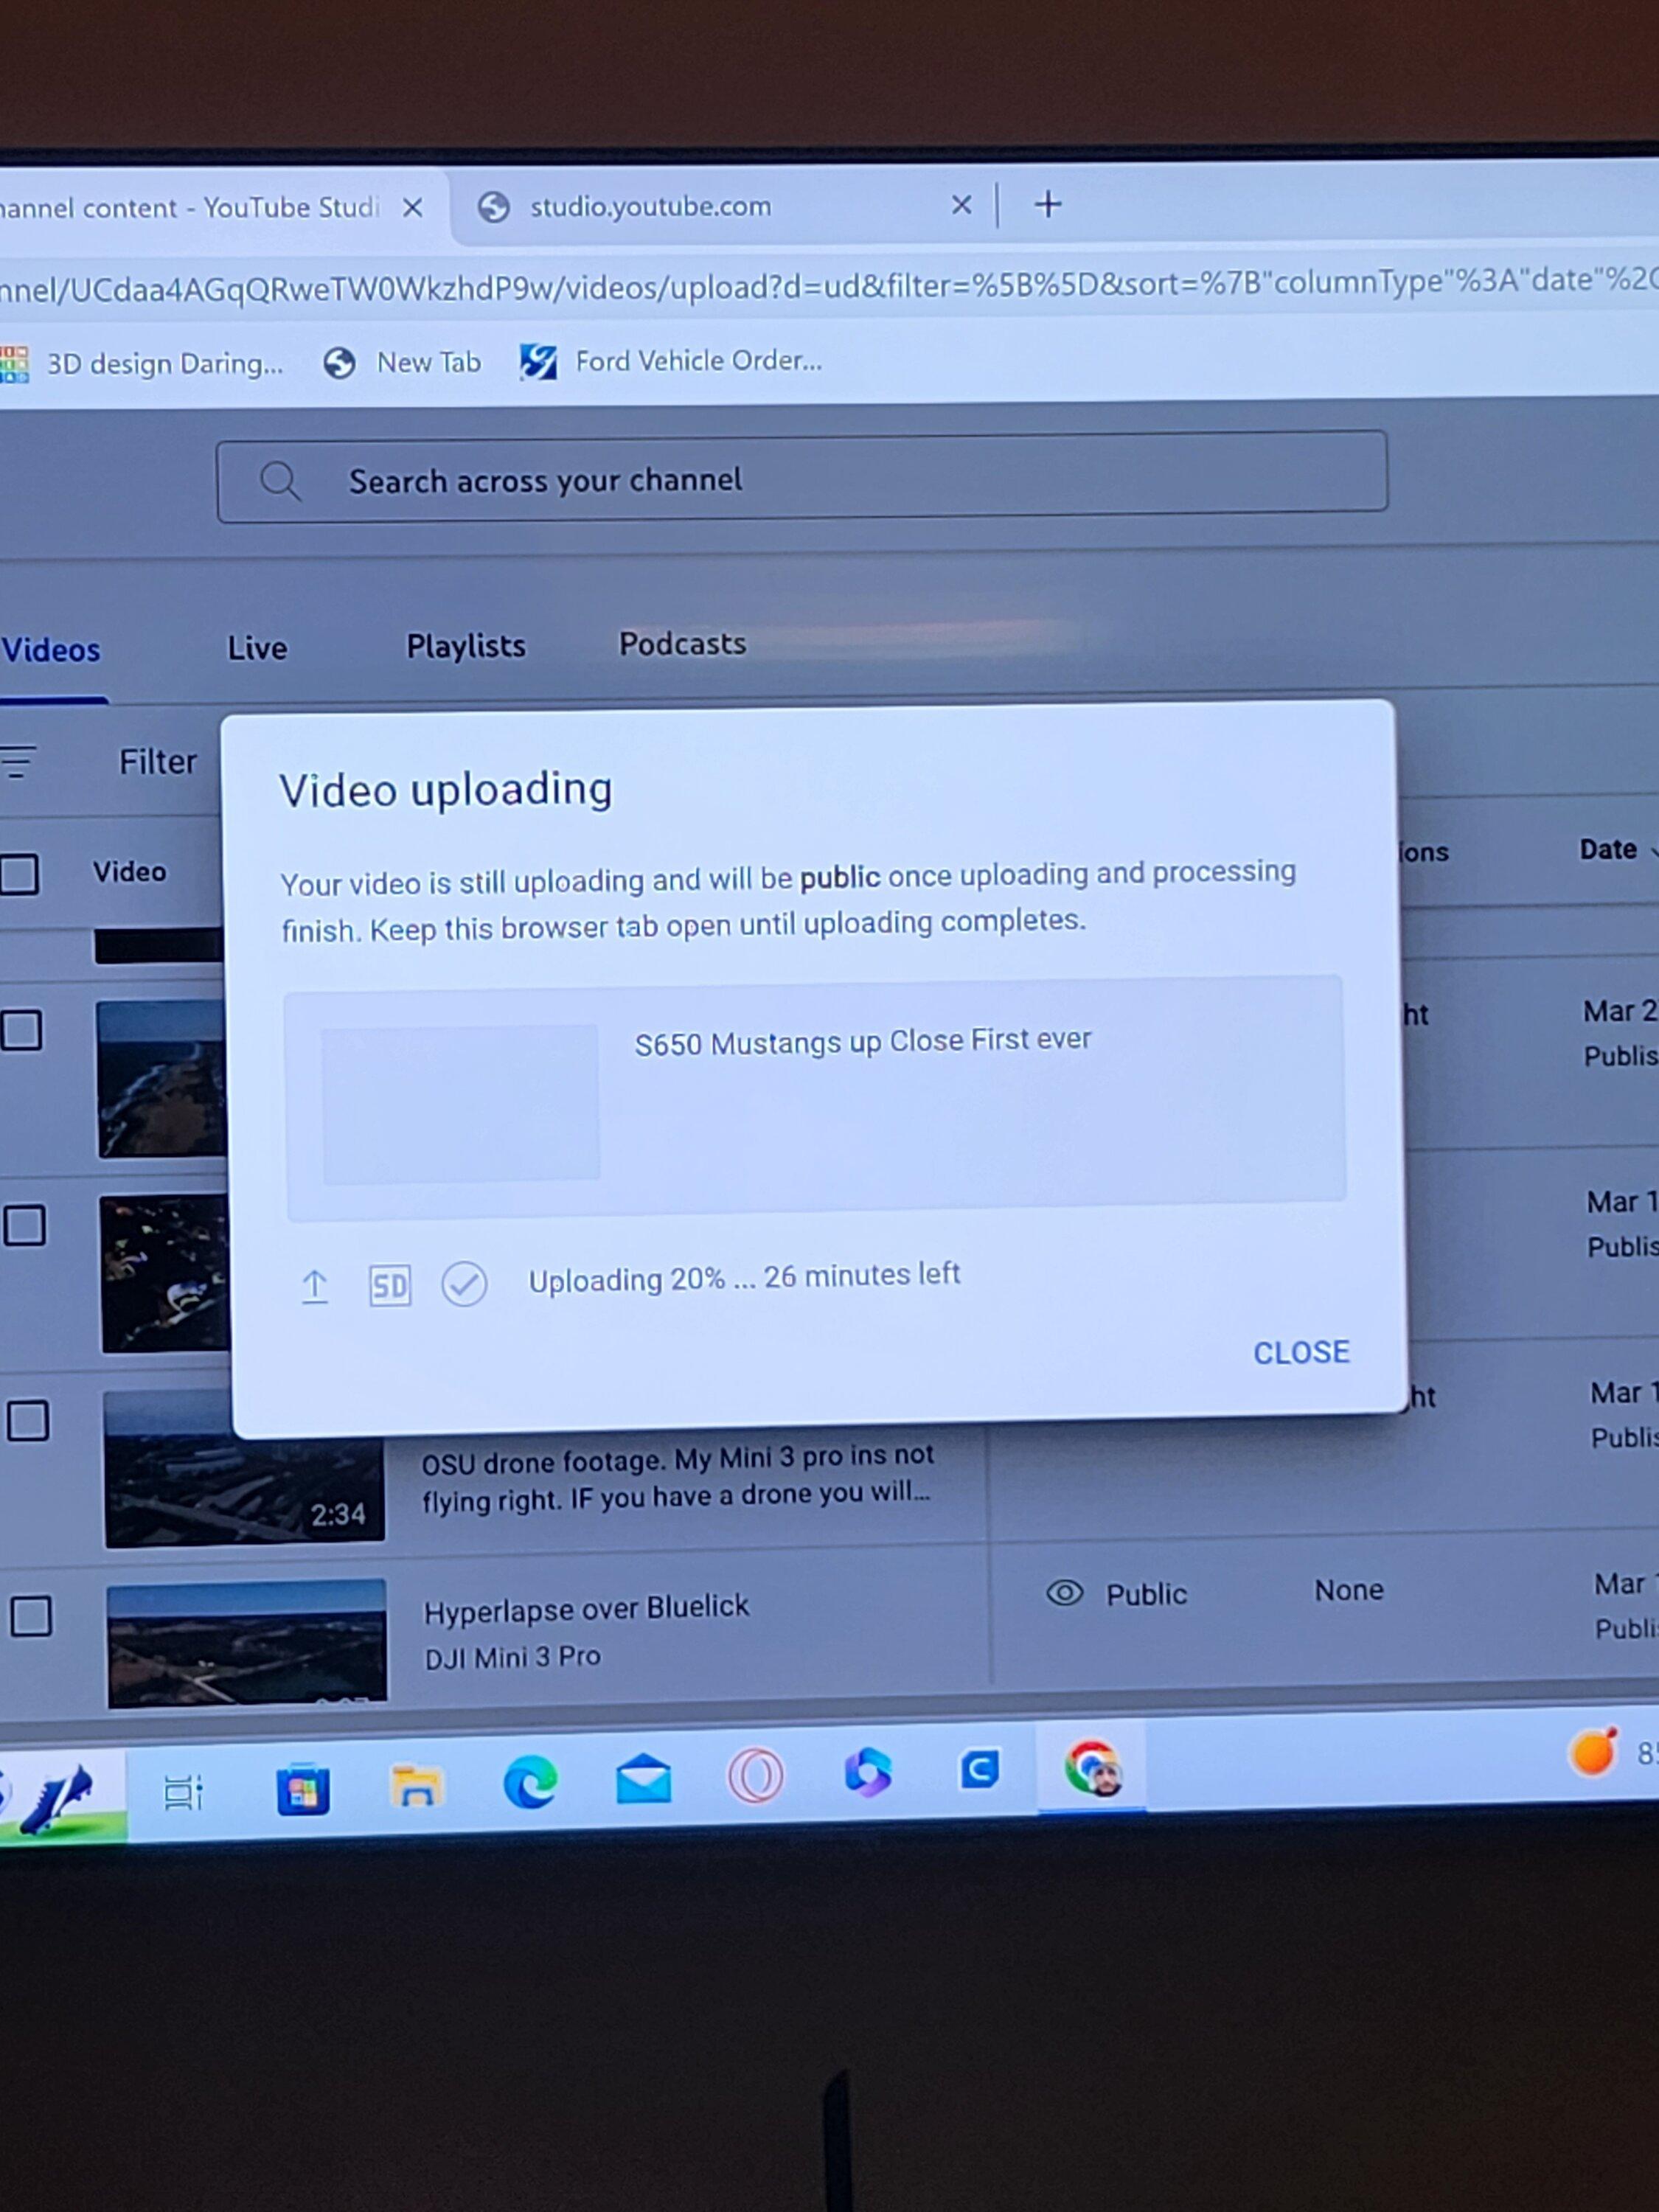The image size is (1659, 2212).
Task: Tick the checkbox for the Mar 2 video row
Action: (21, 1030)
